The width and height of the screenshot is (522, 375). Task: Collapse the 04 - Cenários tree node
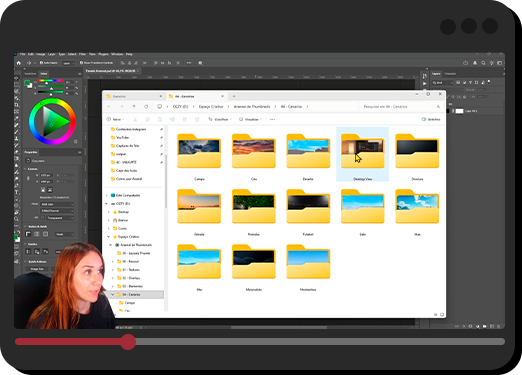(x=113, y=295)
